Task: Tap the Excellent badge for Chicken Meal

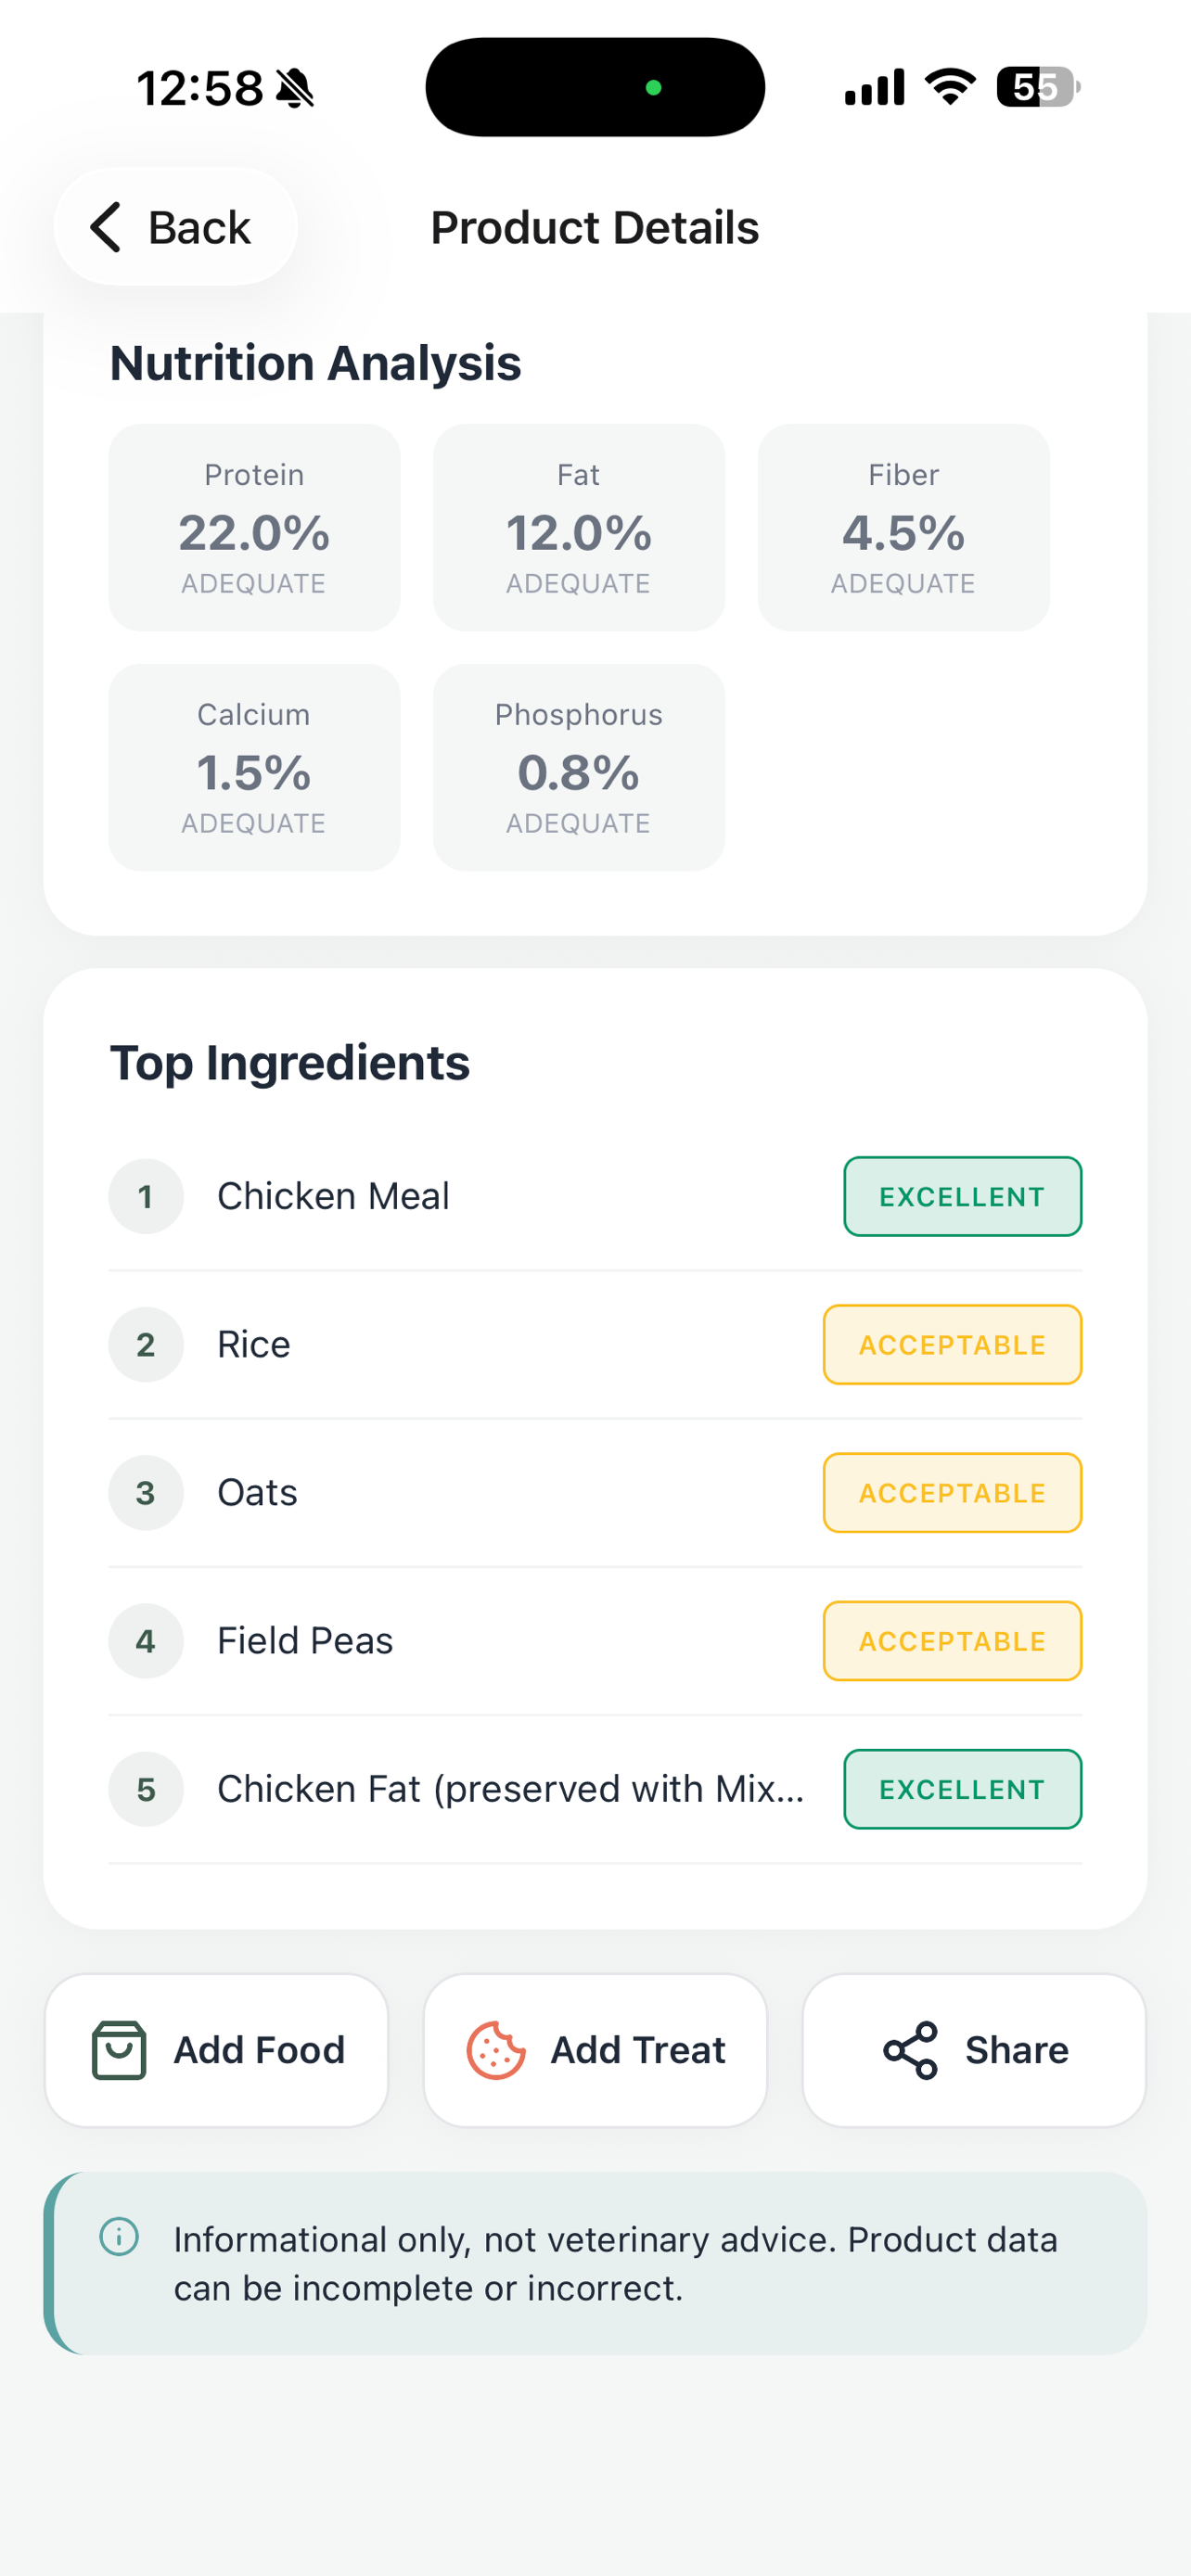Action: [x=962, y=1196]
